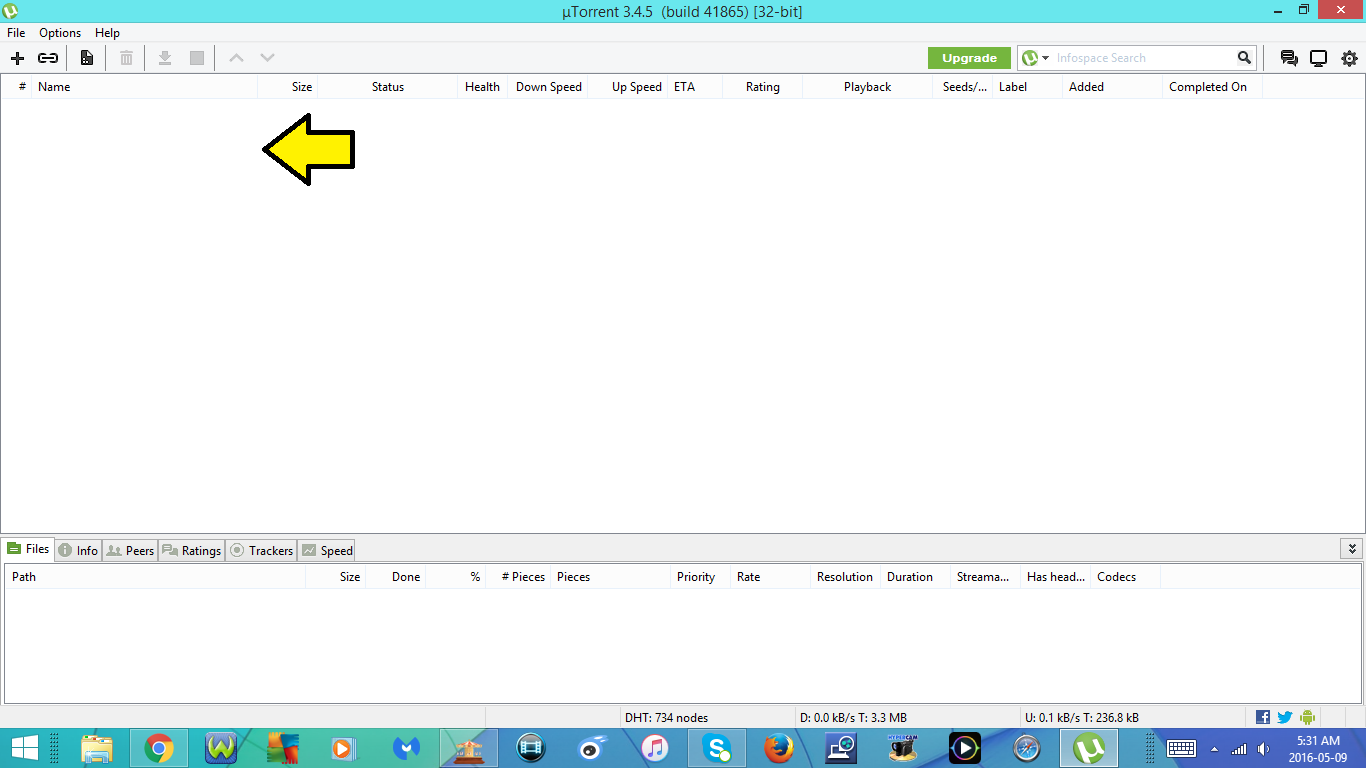Click the Codecs column header
Viewport: 1366px width, 768px height.
tap(1125, 577)
